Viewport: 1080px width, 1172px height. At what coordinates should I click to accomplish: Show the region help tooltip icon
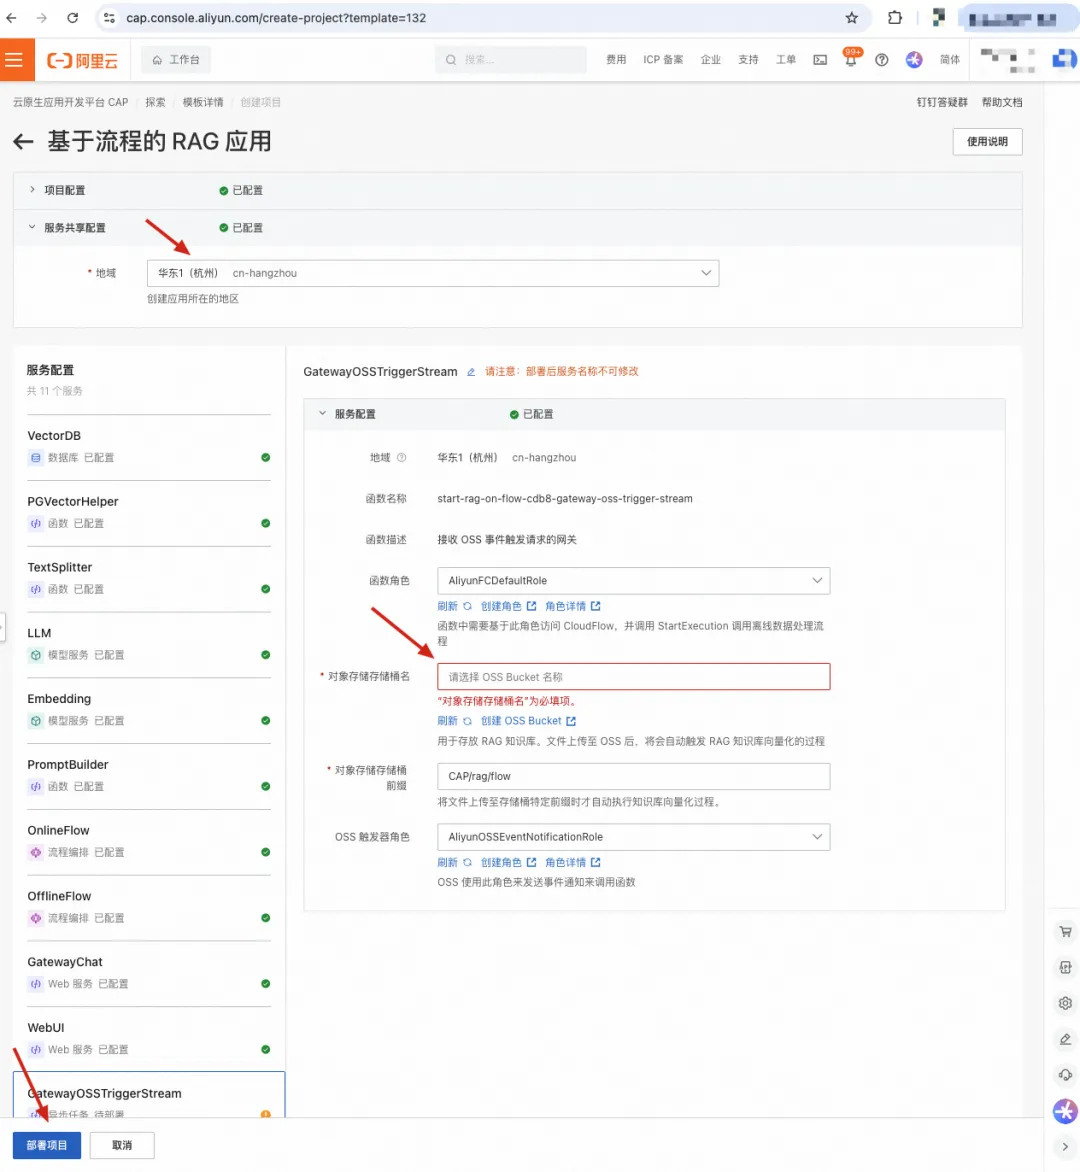(x=401, y=457)
